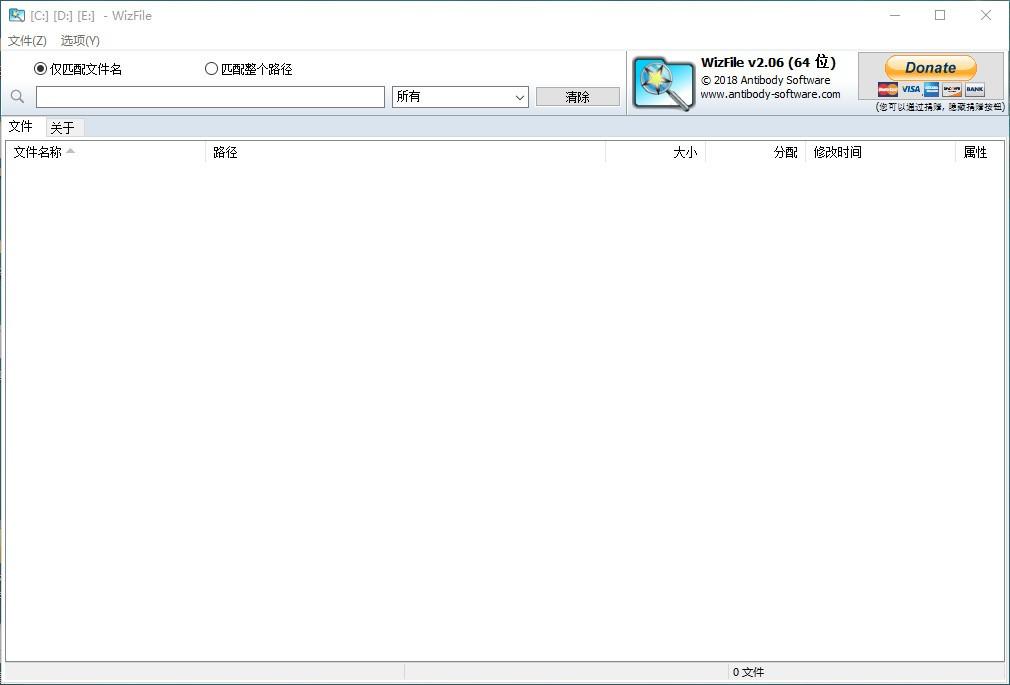Screen dimensions: 1010x685
Task: Open the 选项(Y) menu
Action: click(80, 41)
